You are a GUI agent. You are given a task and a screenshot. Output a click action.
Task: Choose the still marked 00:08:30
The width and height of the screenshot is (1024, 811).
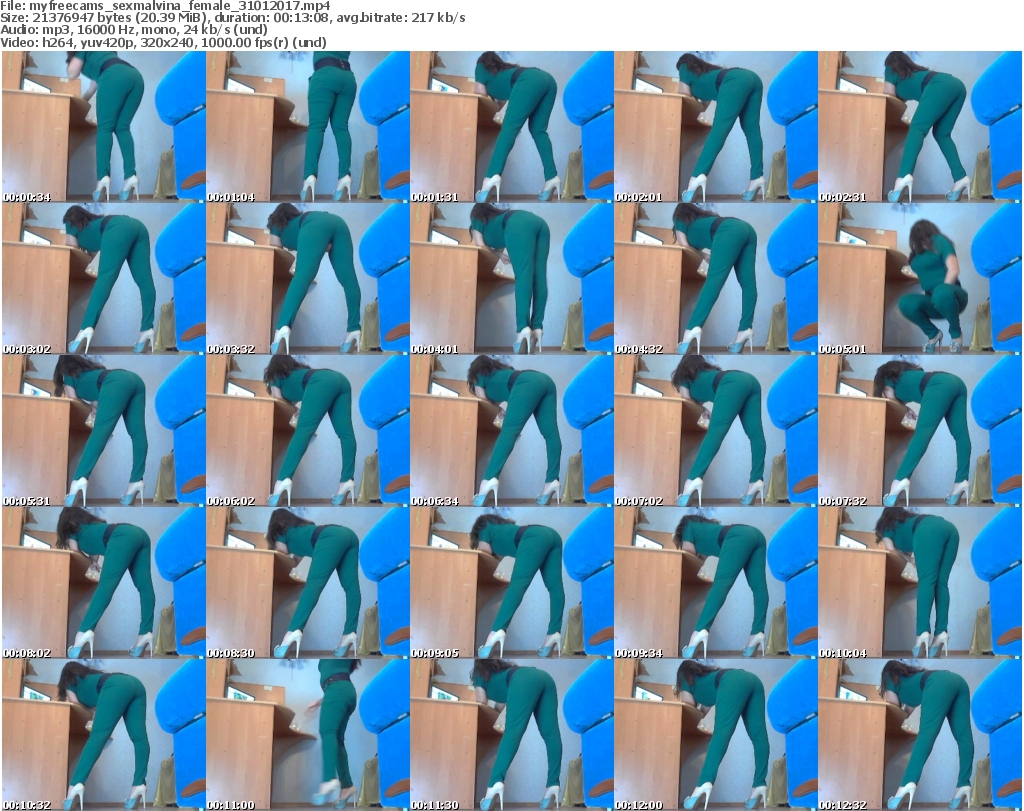pyautogui.click(x=308, y=583)
